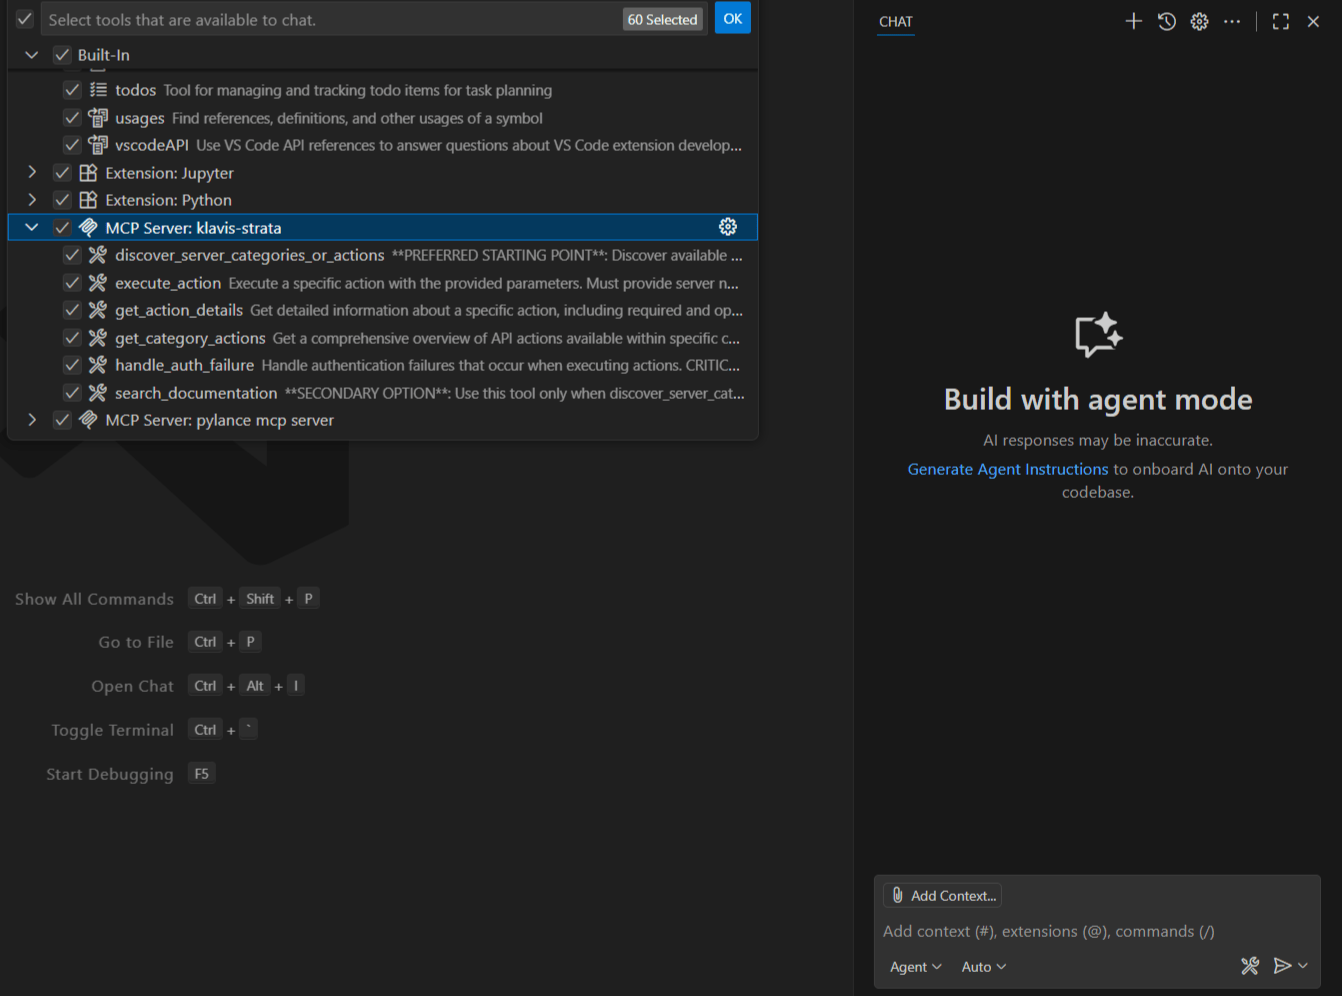Click the chat message input field
Image resolution: width=1342 pixels, height=996 pixels.
click(1097, 931)
